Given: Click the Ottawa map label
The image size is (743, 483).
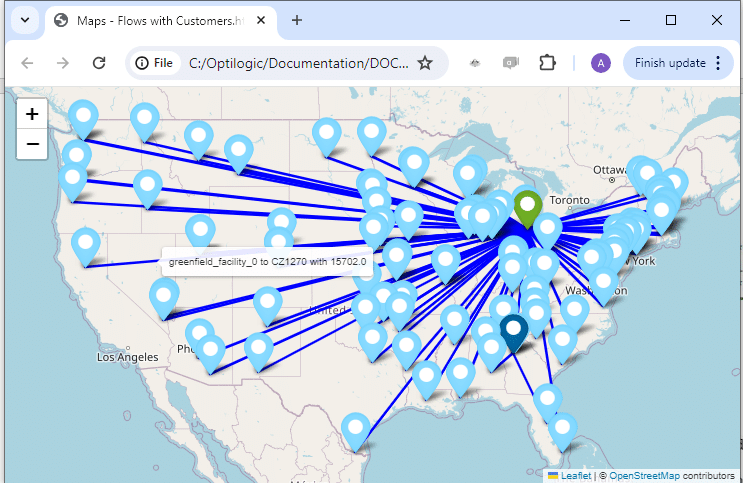Looking at the screenshot, I should pos(610,170).
